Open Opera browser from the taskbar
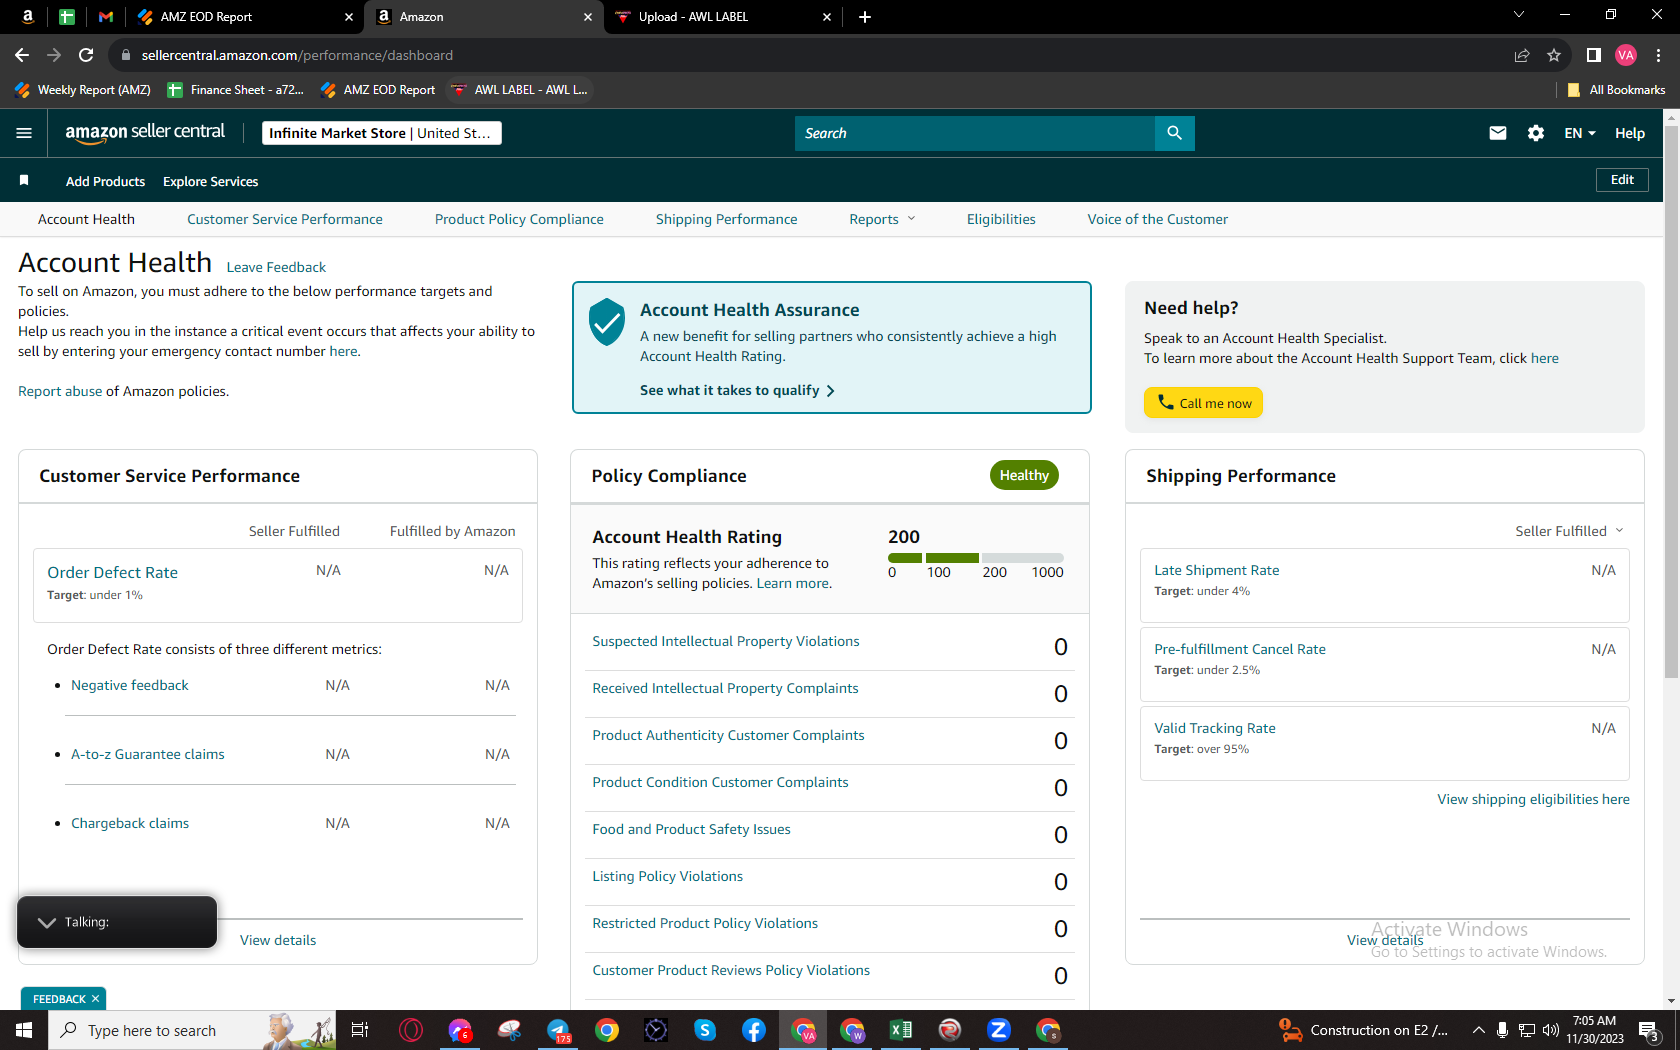Image resolution: width=1680 pixels, height=1050 pixels. (411, 1030)
